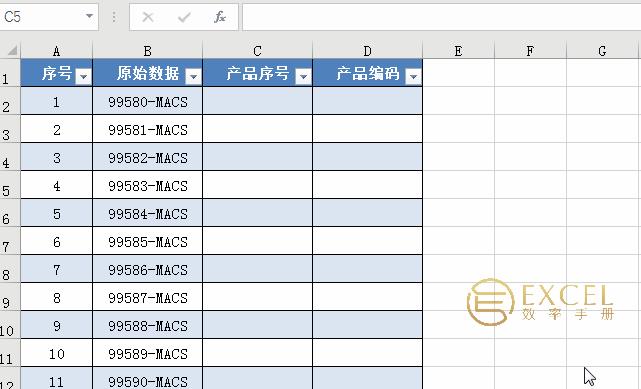Click empty 产品编码 cell beside 99589-MACS

click(x=368, y=353)
